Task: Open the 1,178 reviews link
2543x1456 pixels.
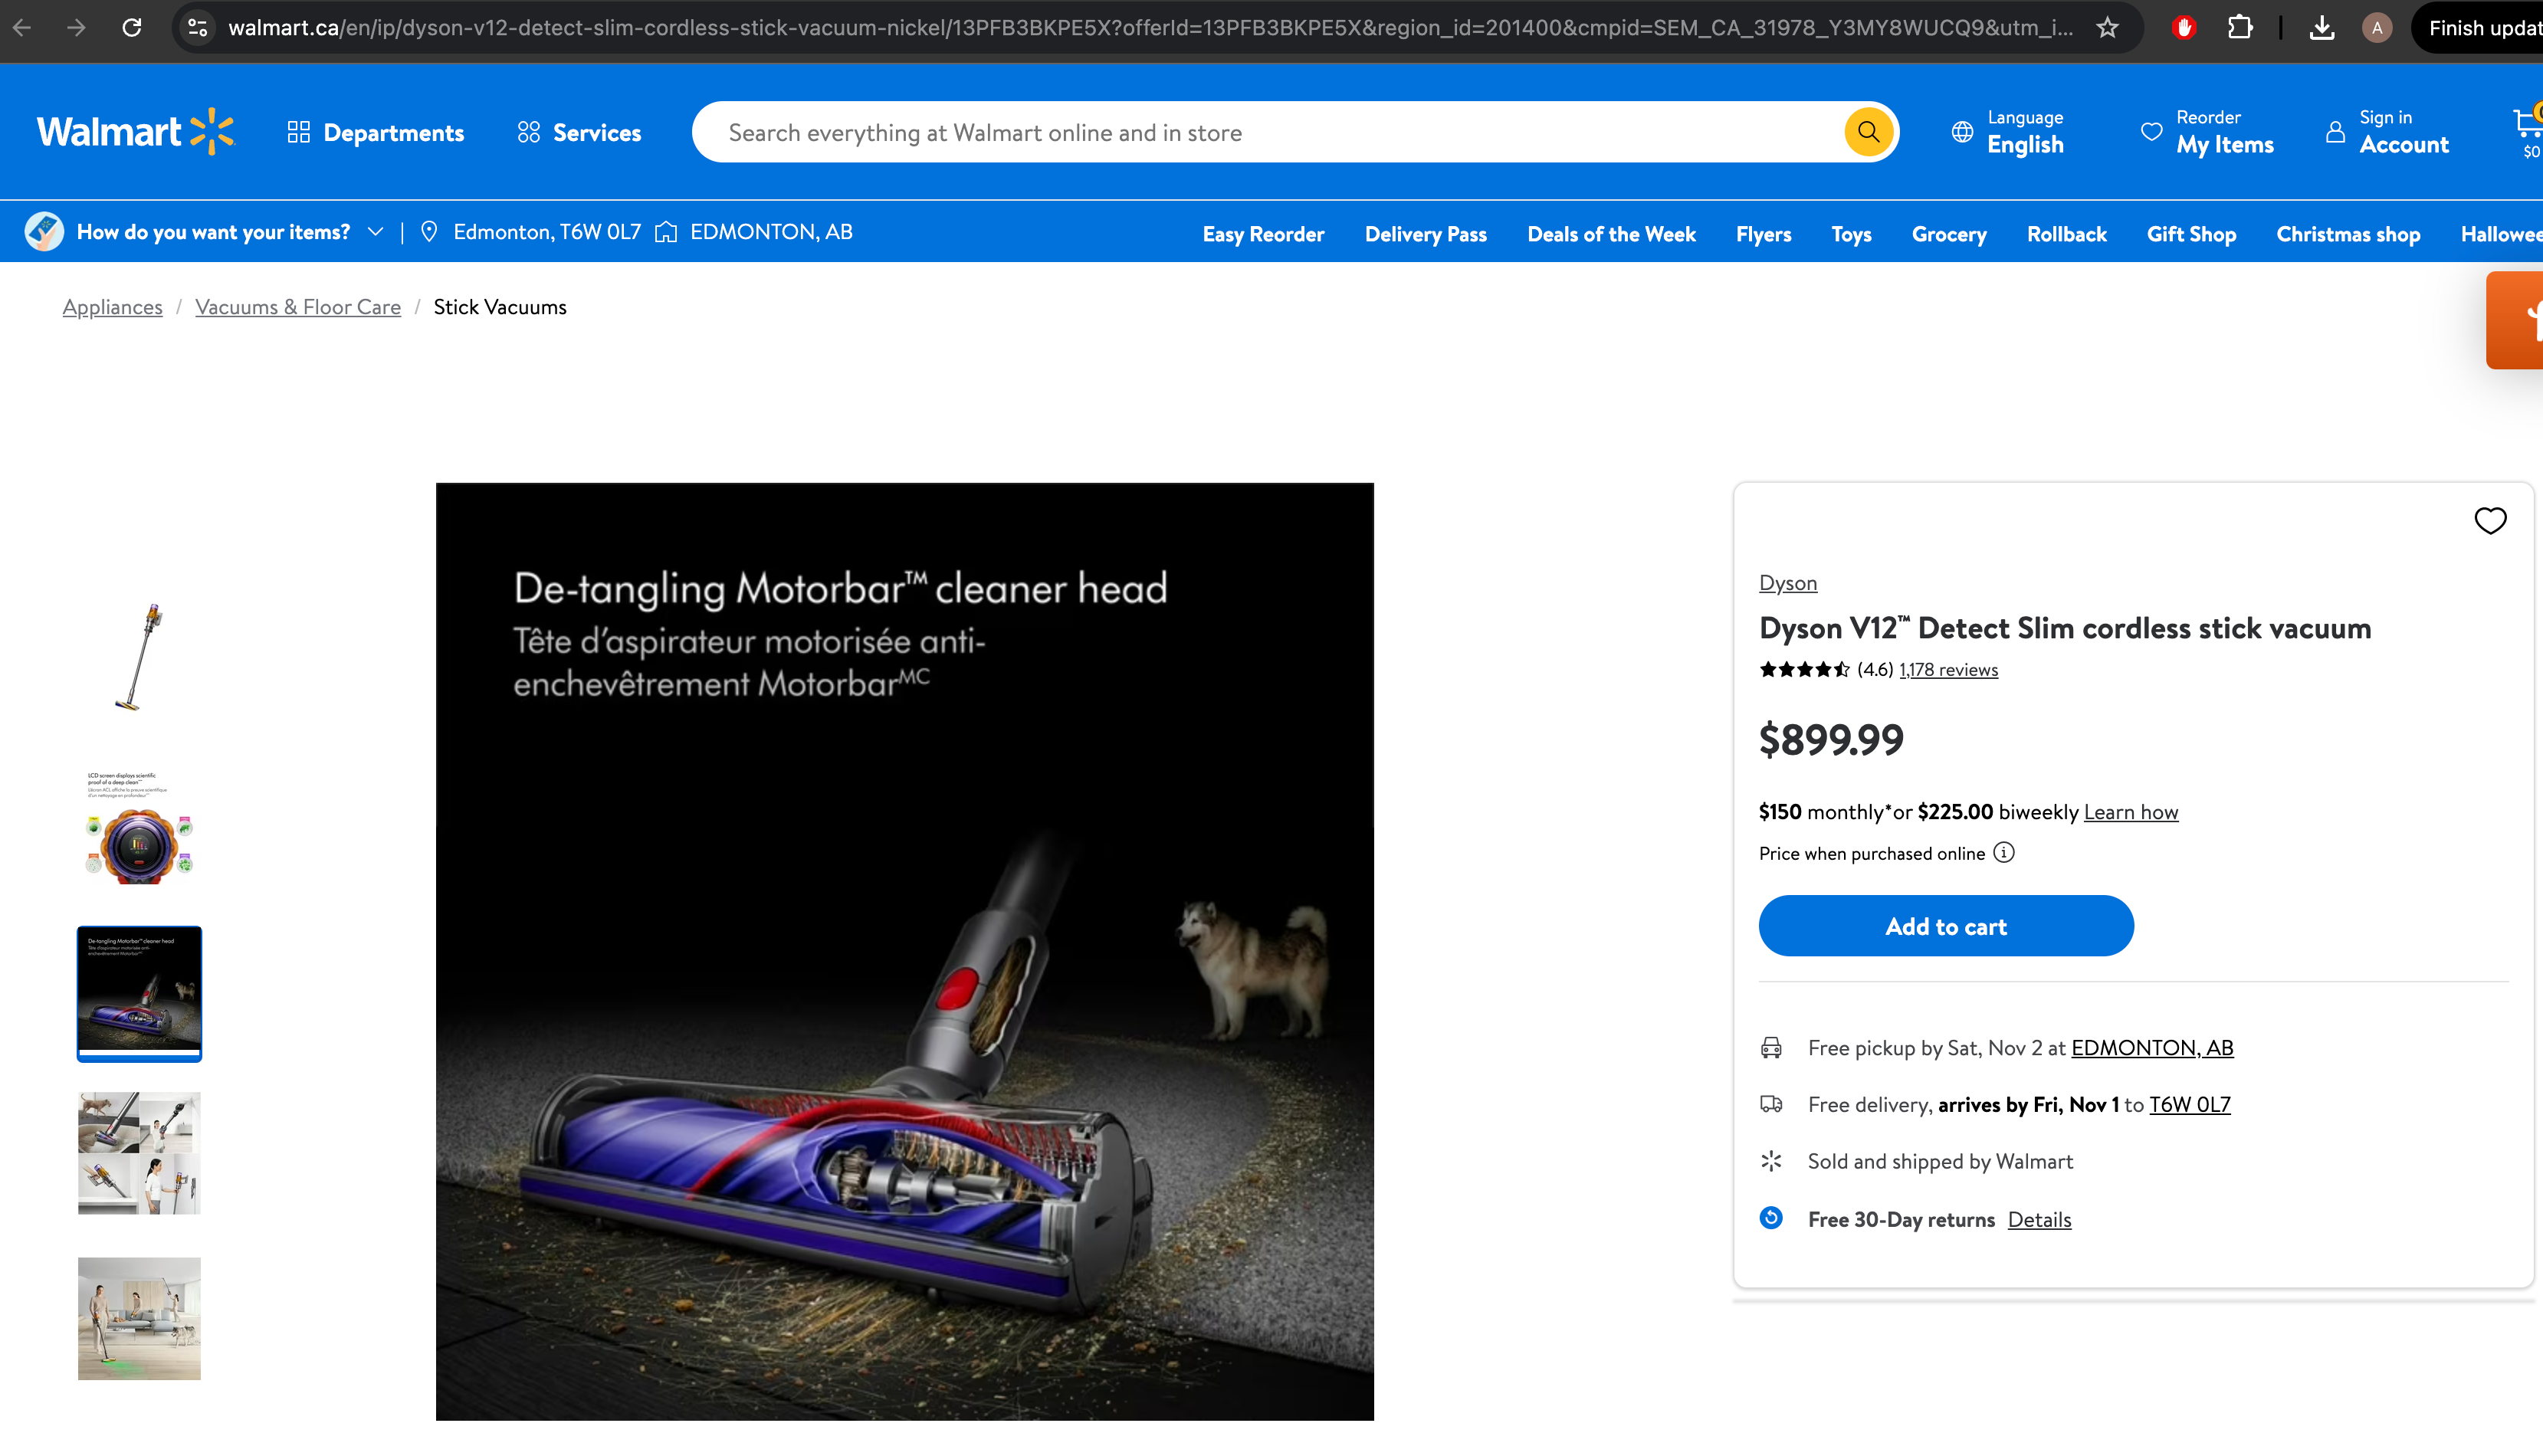Action: pyautogui.click(x=1947, y=669)
